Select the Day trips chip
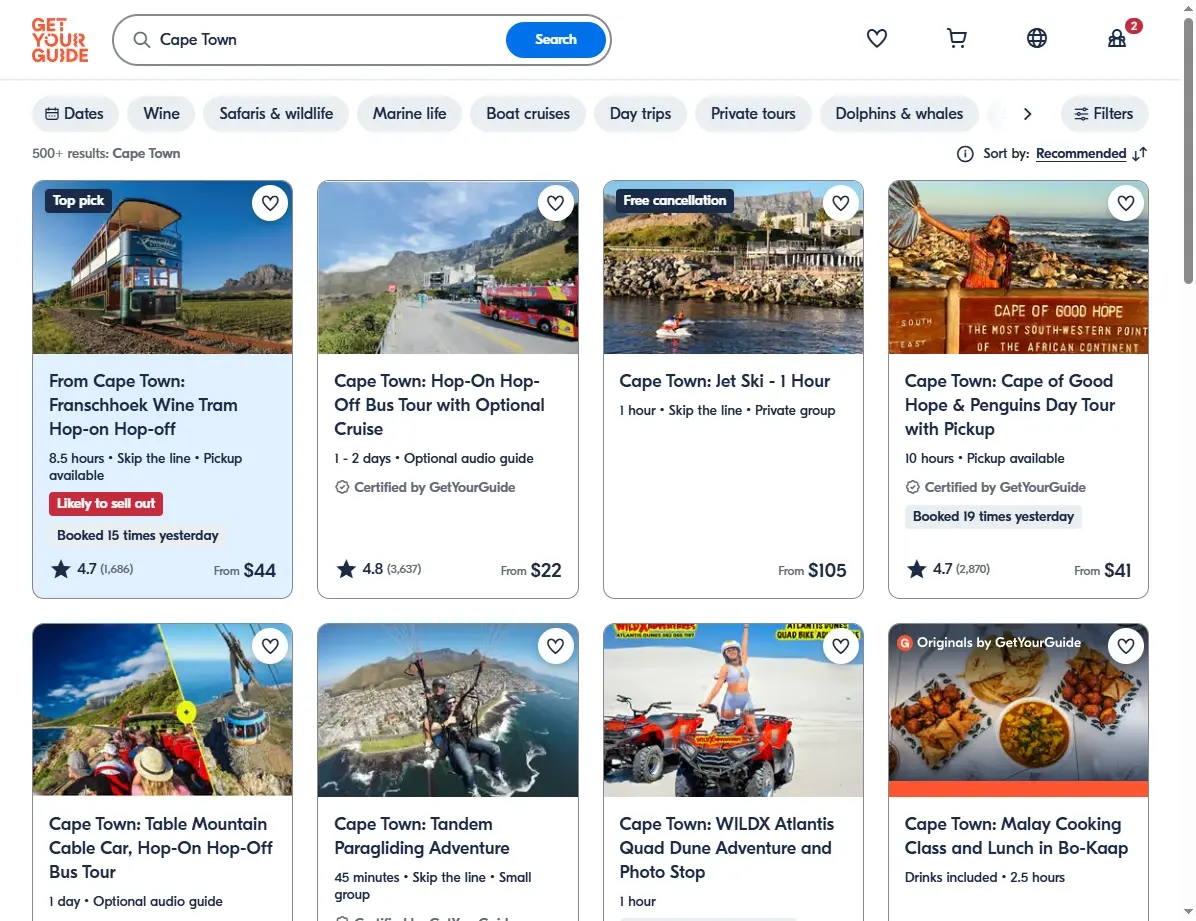The image size is (1196, 921). pos(641,114)
